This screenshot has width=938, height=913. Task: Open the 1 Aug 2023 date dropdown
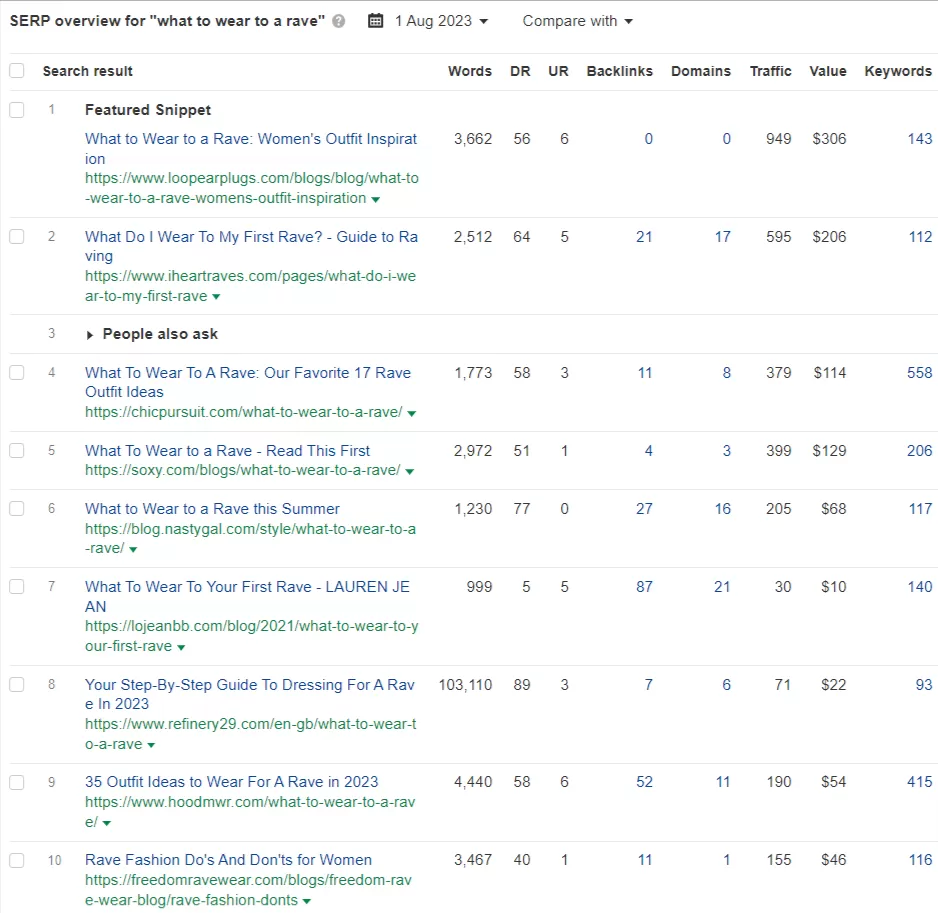coord(441,21)
